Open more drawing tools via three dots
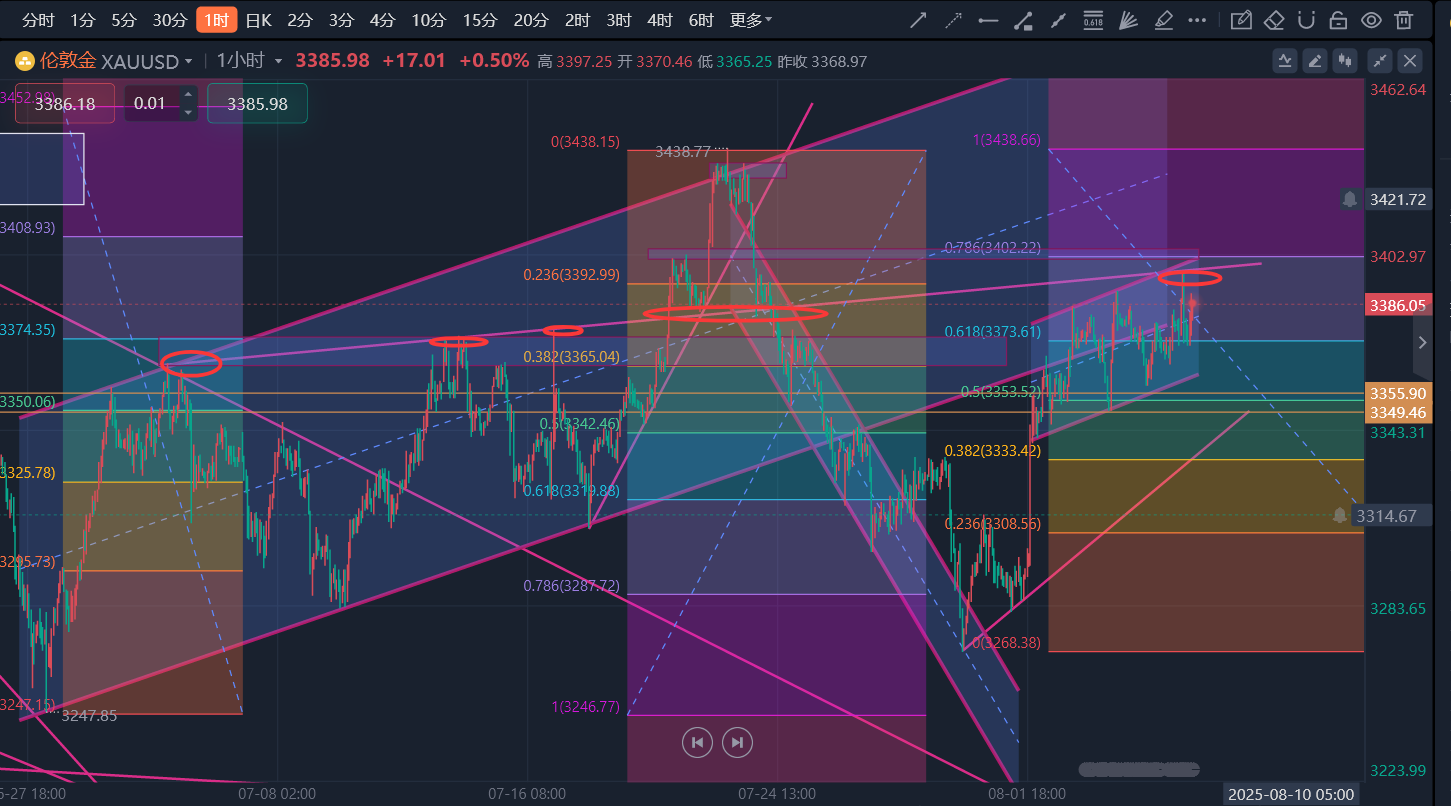 point(1197,20)
